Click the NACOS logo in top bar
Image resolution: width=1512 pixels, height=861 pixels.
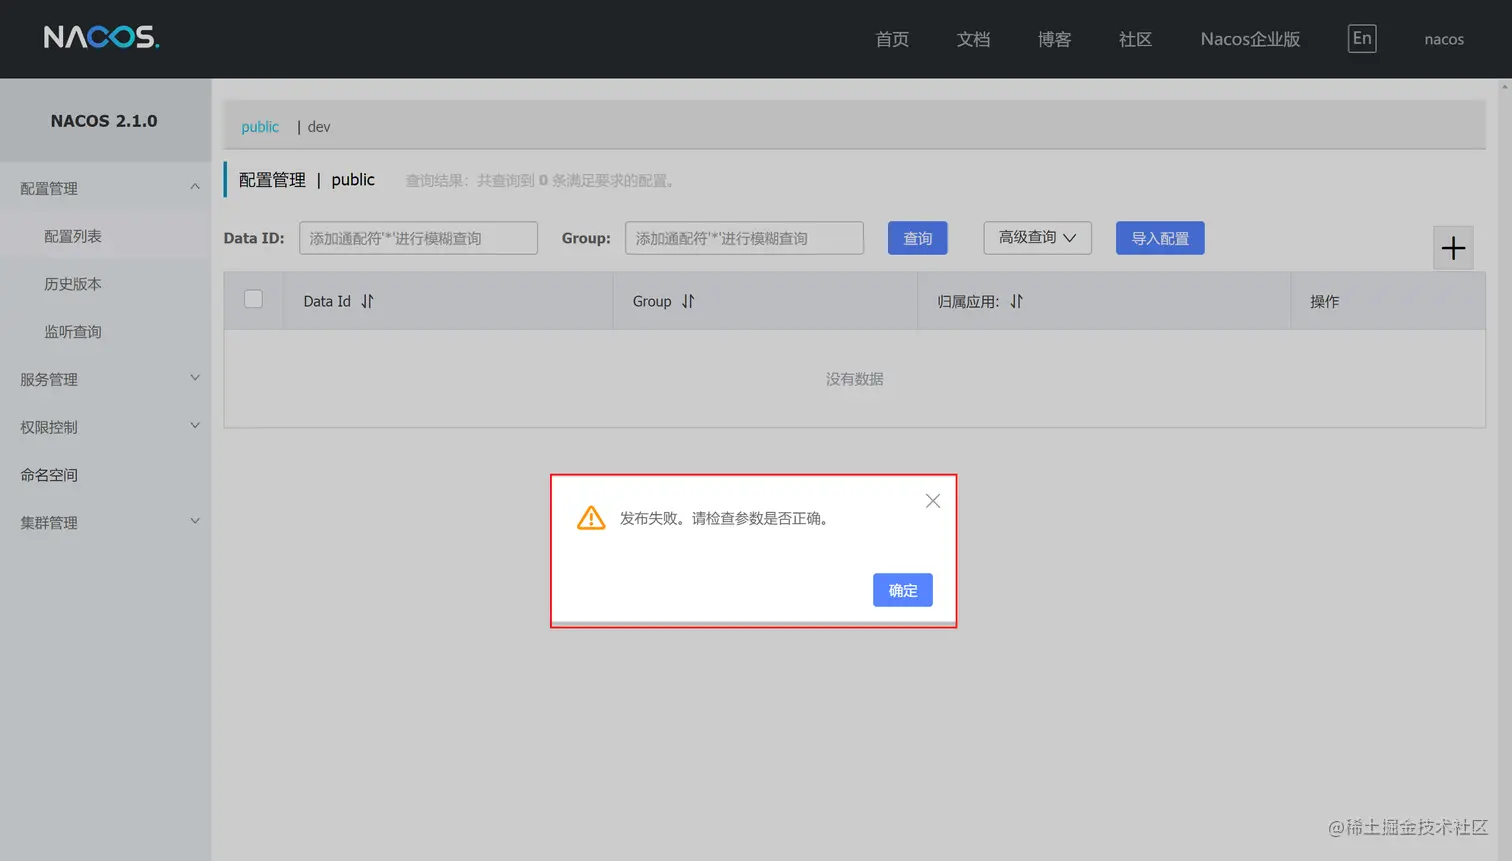(100, 37)
